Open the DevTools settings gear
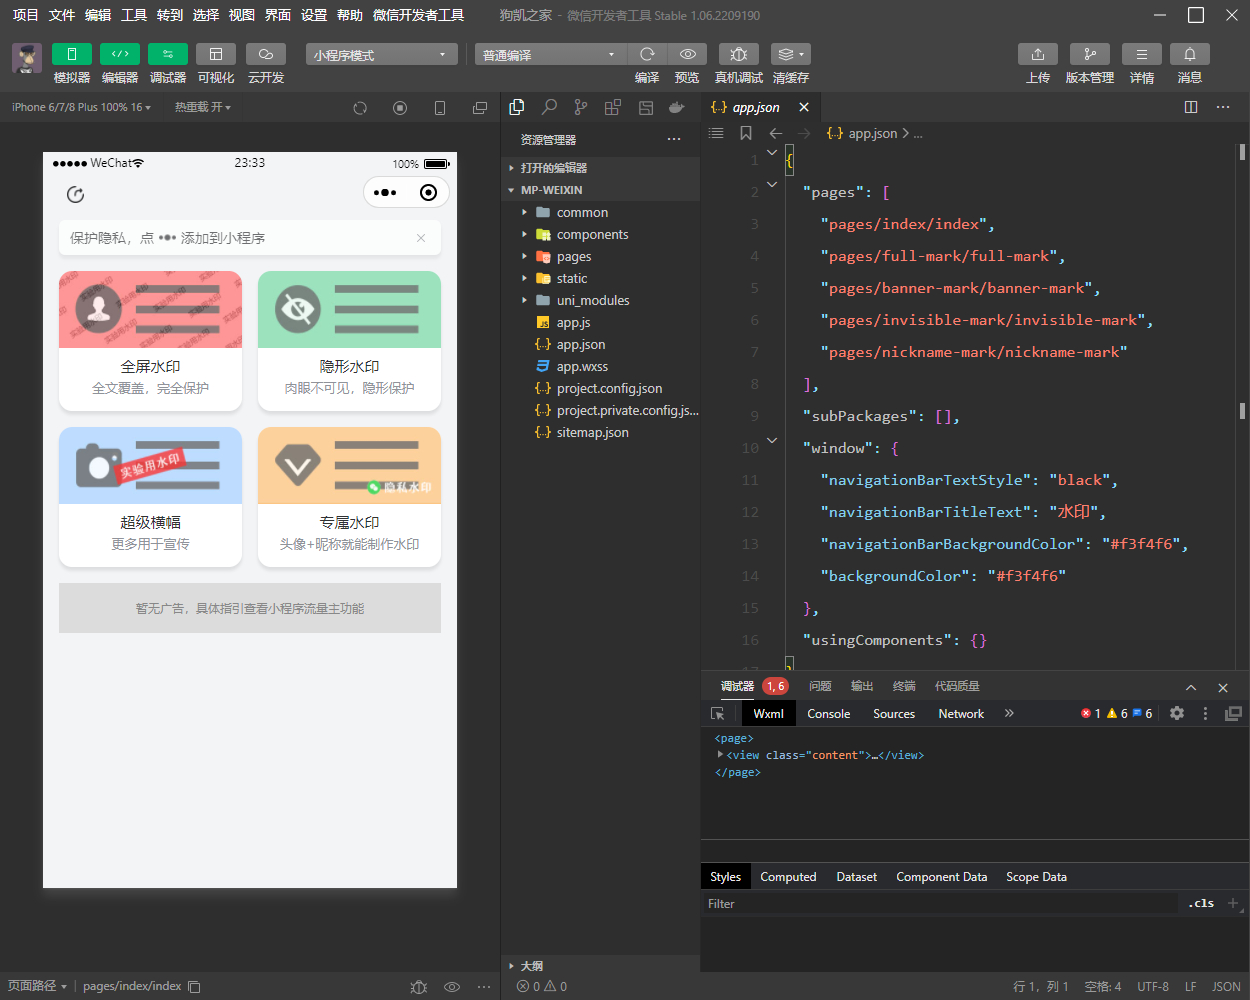This screenshot has height=1000, width=1250. tap(1177, 713)
